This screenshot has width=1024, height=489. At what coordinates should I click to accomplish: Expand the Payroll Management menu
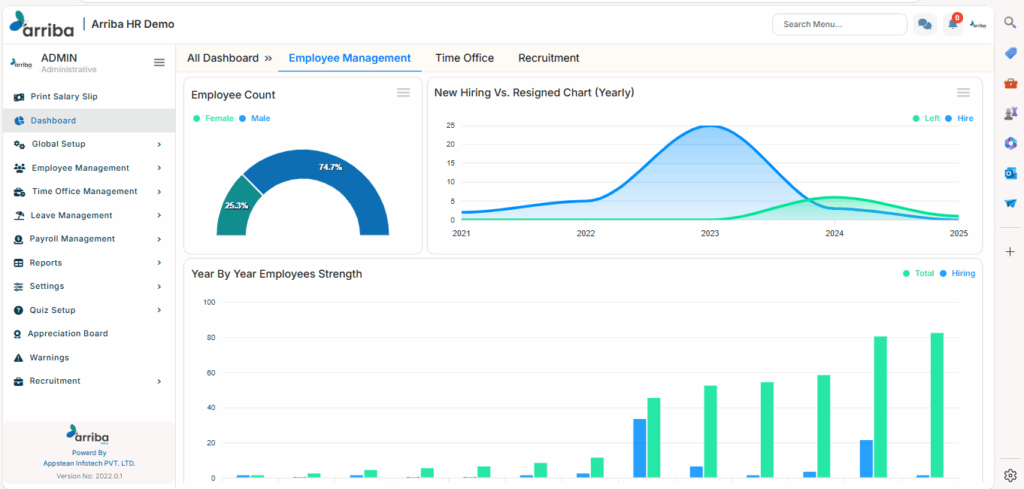pyautogui.click(x=88, y=239)
